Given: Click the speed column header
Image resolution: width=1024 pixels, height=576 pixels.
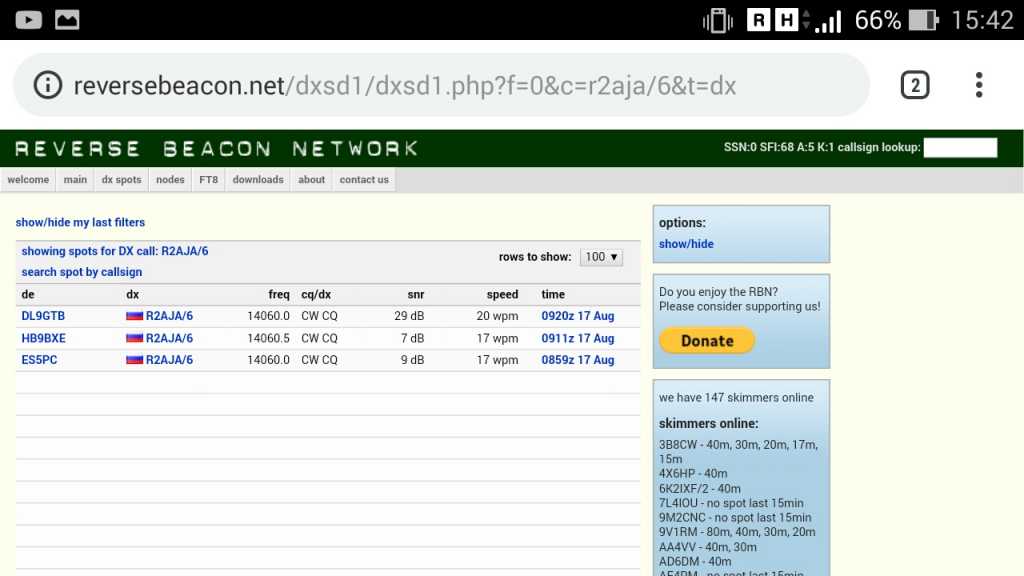Looking at the screenshot, I should (502, 295).
